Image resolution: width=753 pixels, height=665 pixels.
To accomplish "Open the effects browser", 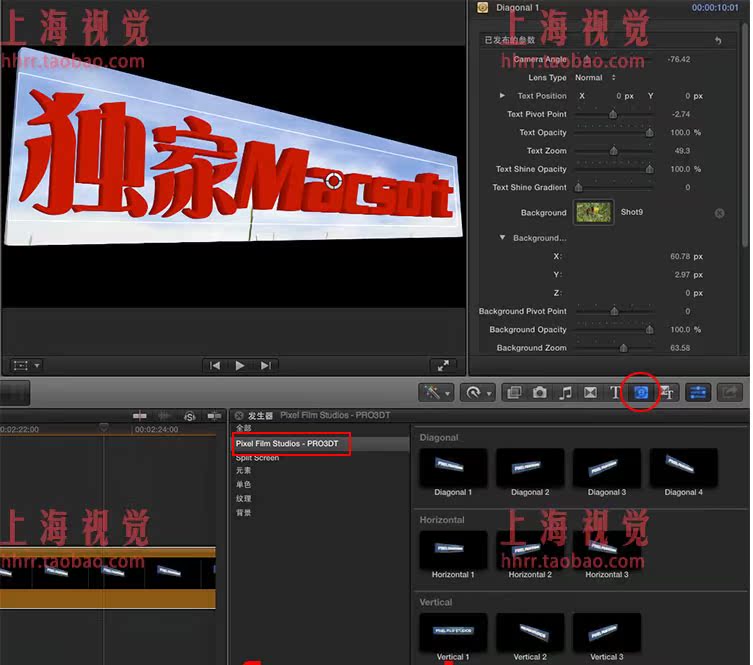I will [x=514, y=393].
